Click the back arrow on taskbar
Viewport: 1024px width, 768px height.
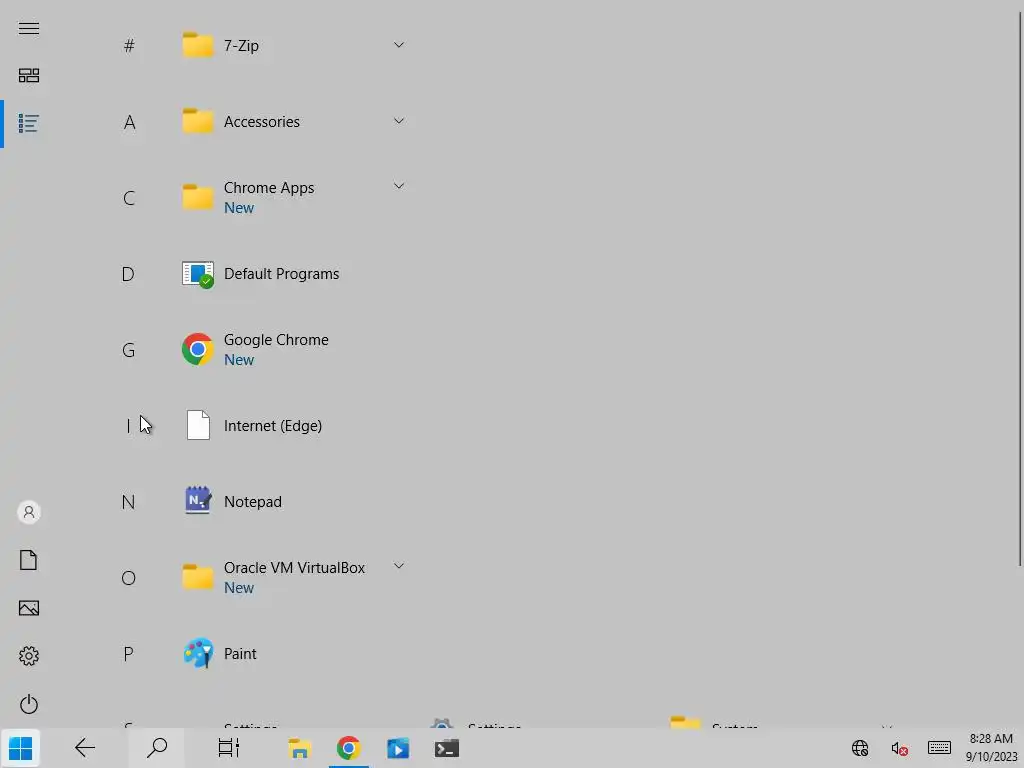point(85,748)
